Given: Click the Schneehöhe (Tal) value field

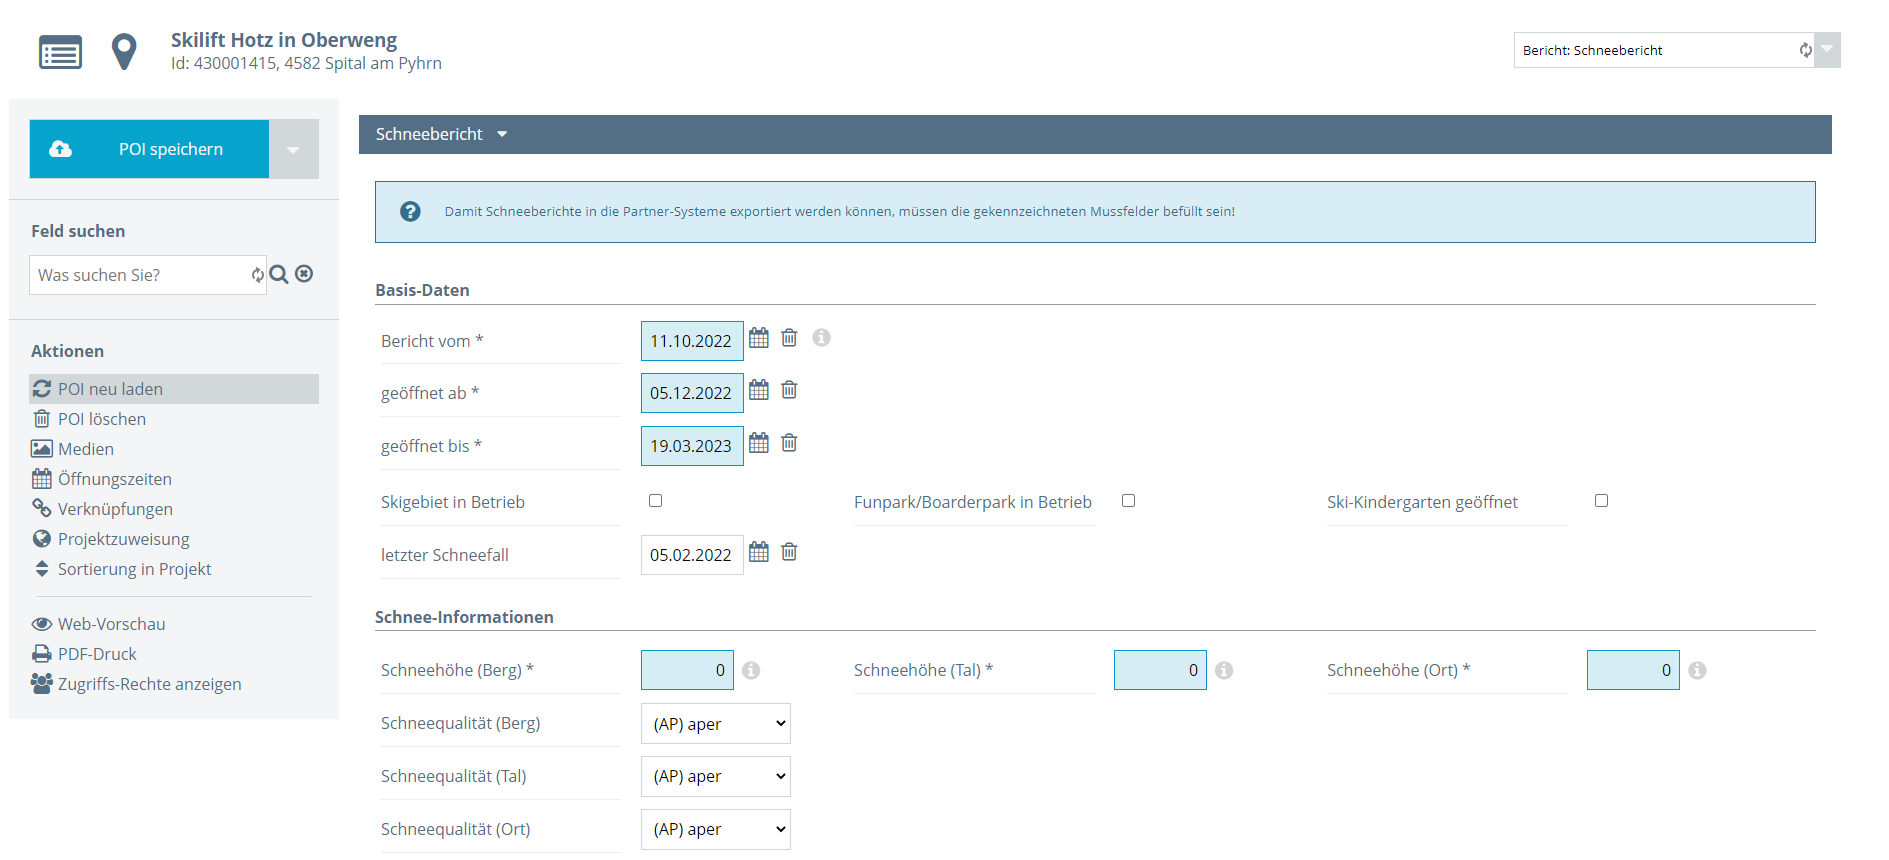Looking at the screenshot, I should click(x=1160, y=670).
